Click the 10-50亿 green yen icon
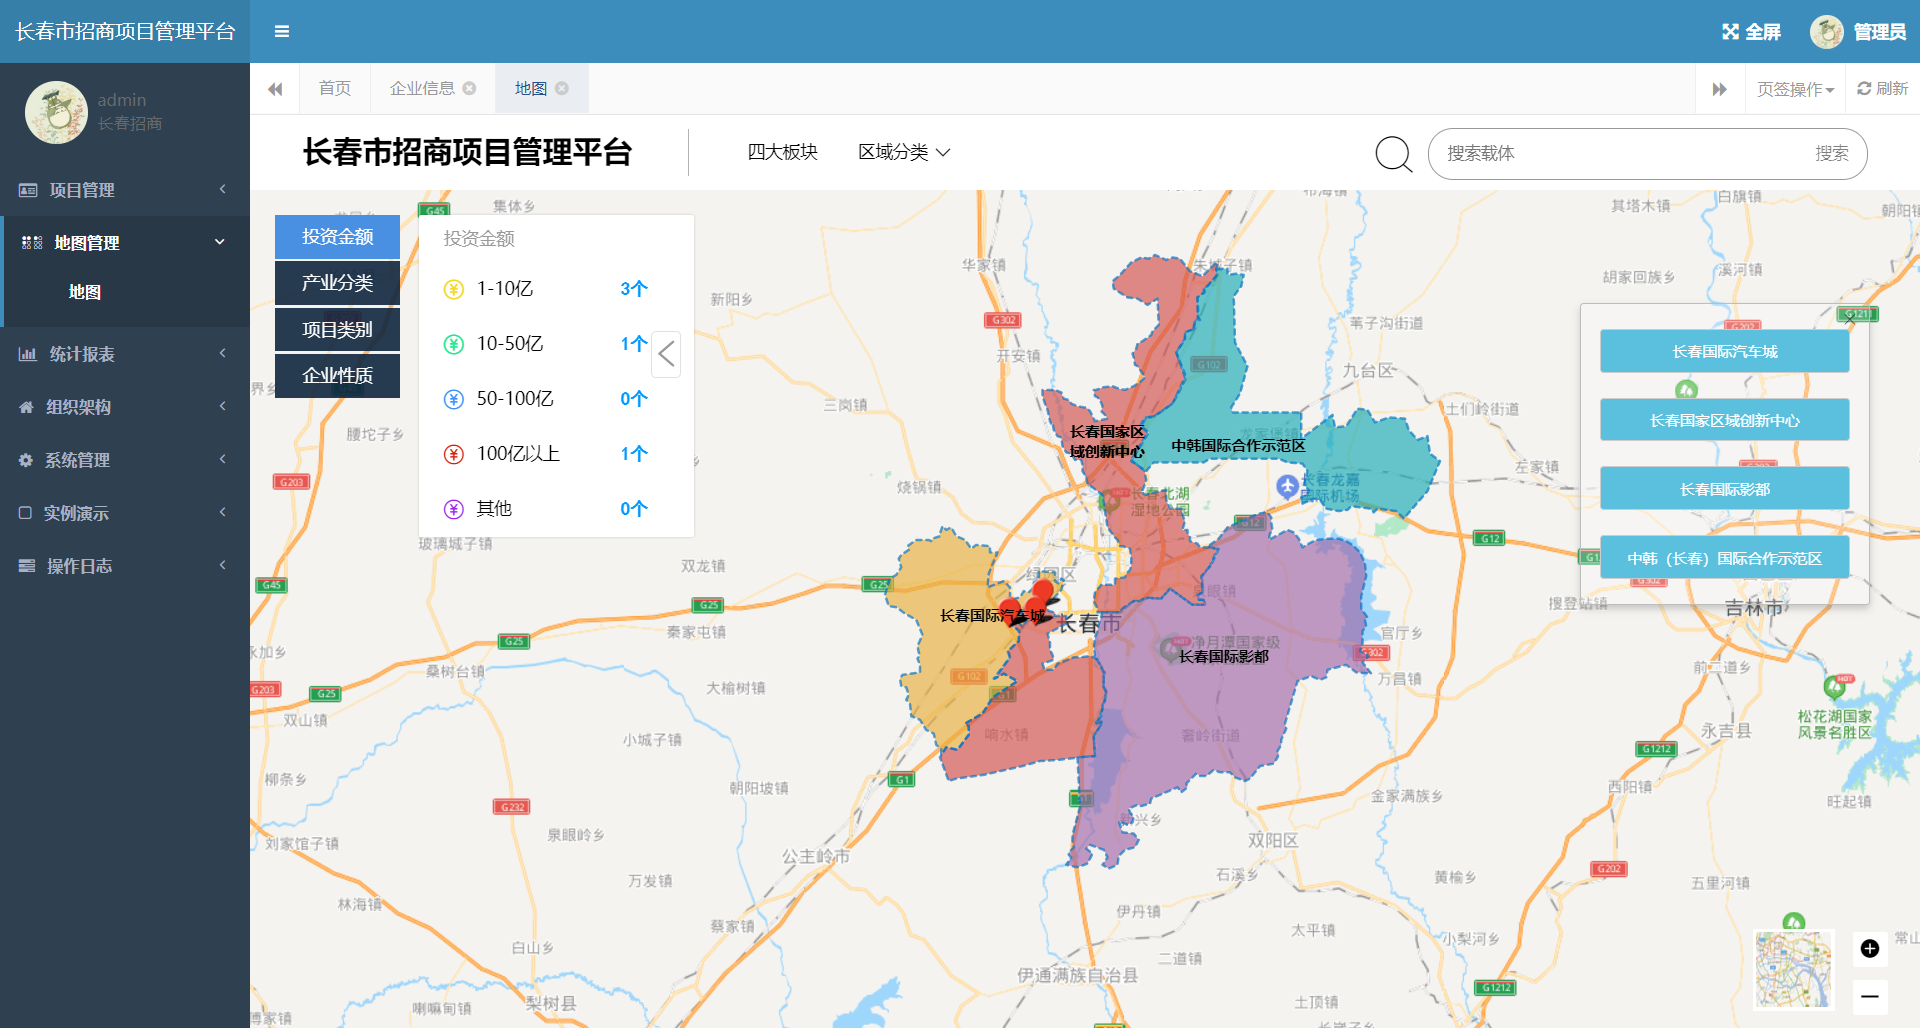 pos(454,344)
